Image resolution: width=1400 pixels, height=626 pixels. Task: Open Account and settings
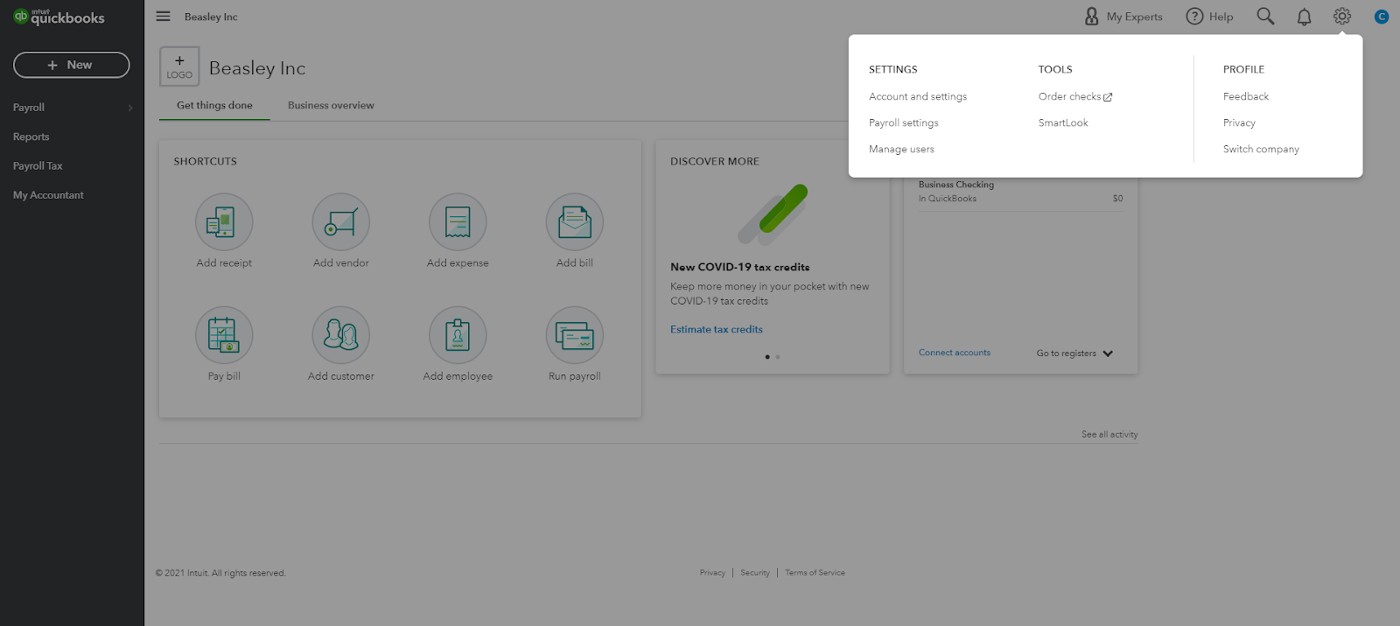pos(918,97)
